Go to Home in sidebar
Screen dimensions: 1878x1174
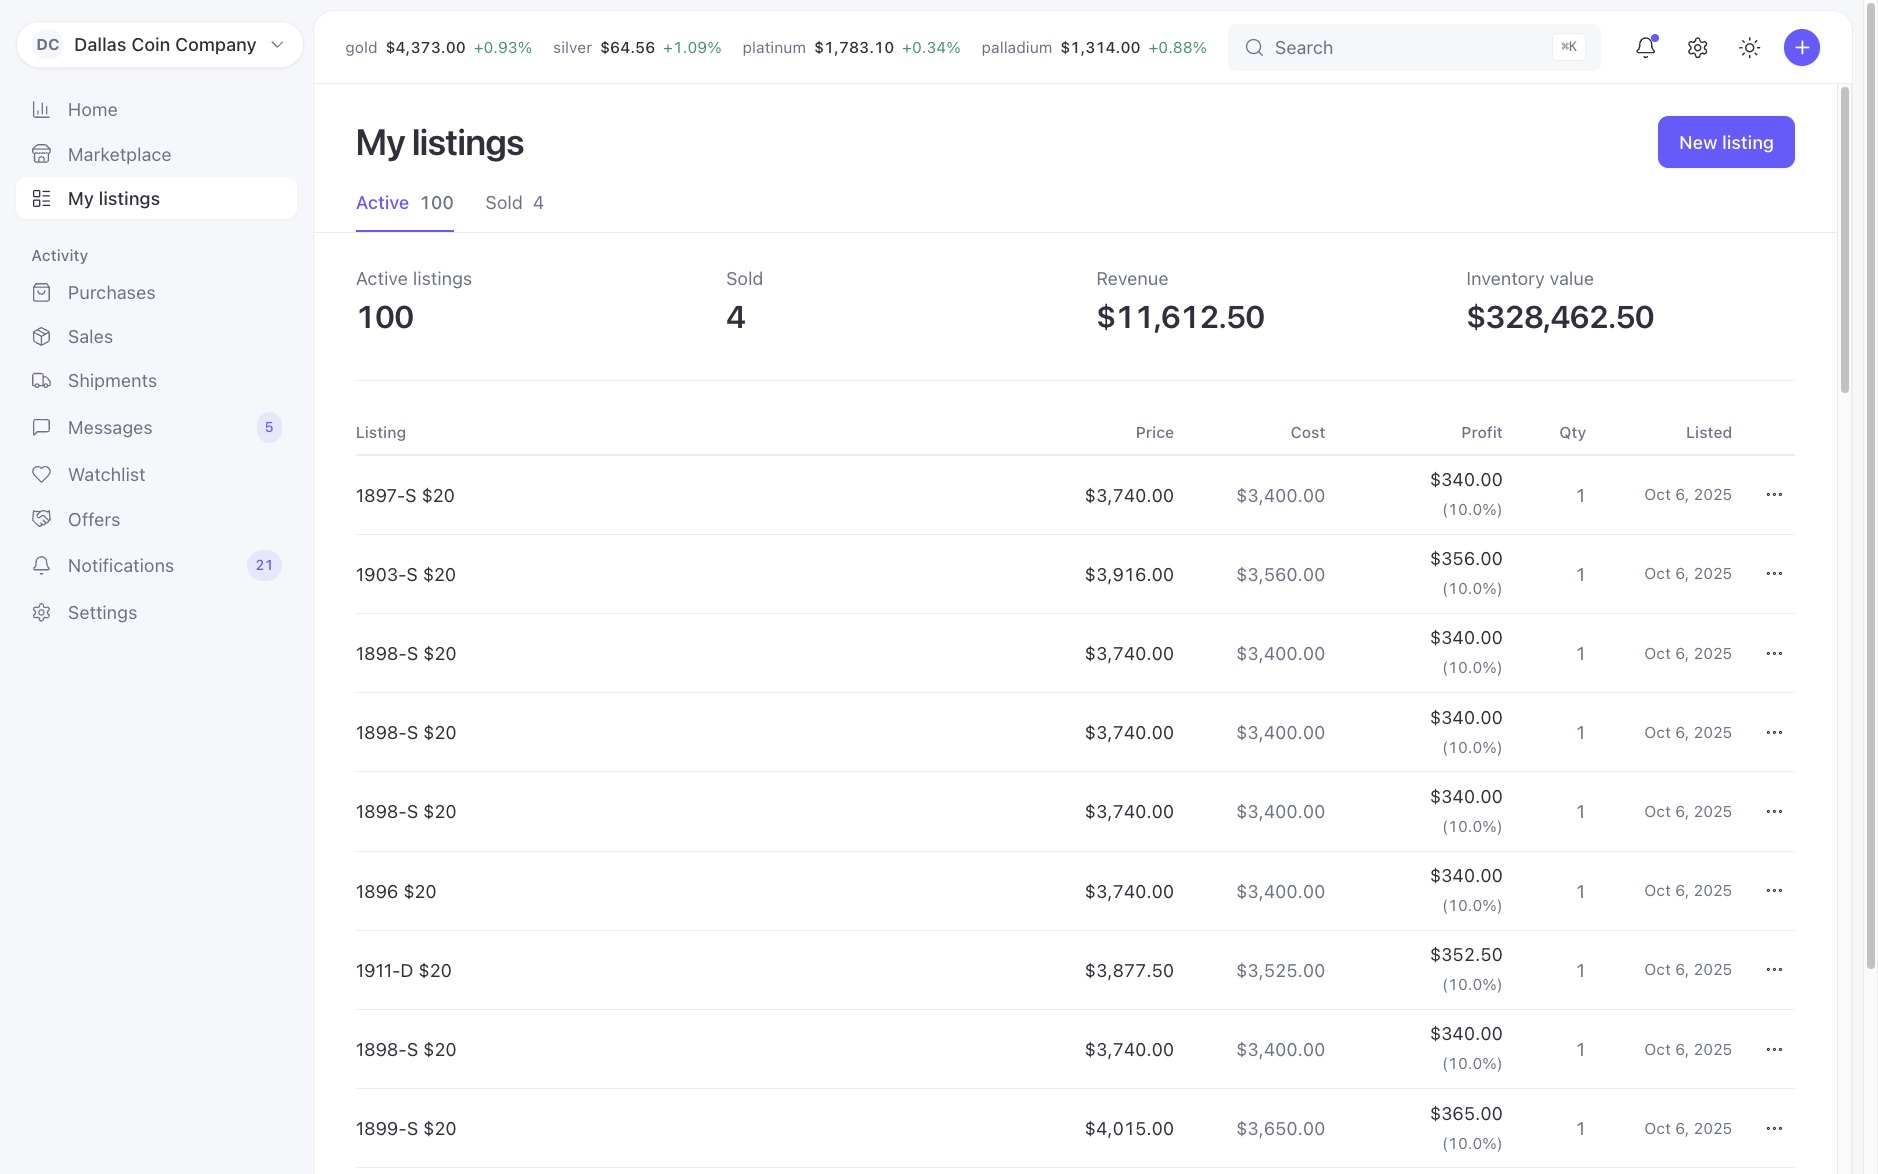pos(156,109)
